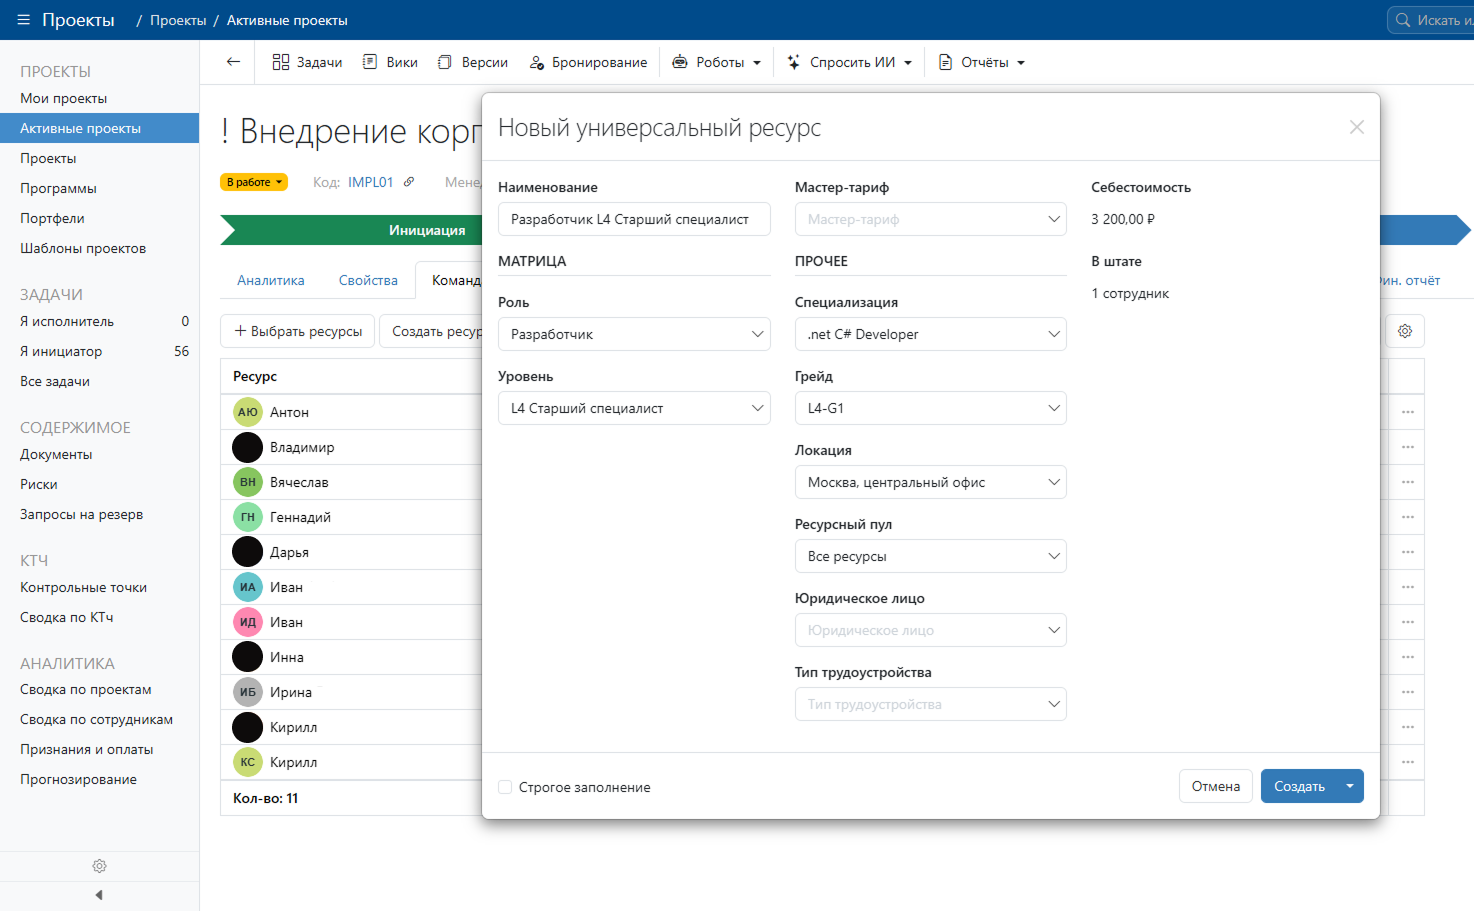Screen dimensions: 1474x911
Task: Open more options for Геннадий row
Action: (1408, 517)
